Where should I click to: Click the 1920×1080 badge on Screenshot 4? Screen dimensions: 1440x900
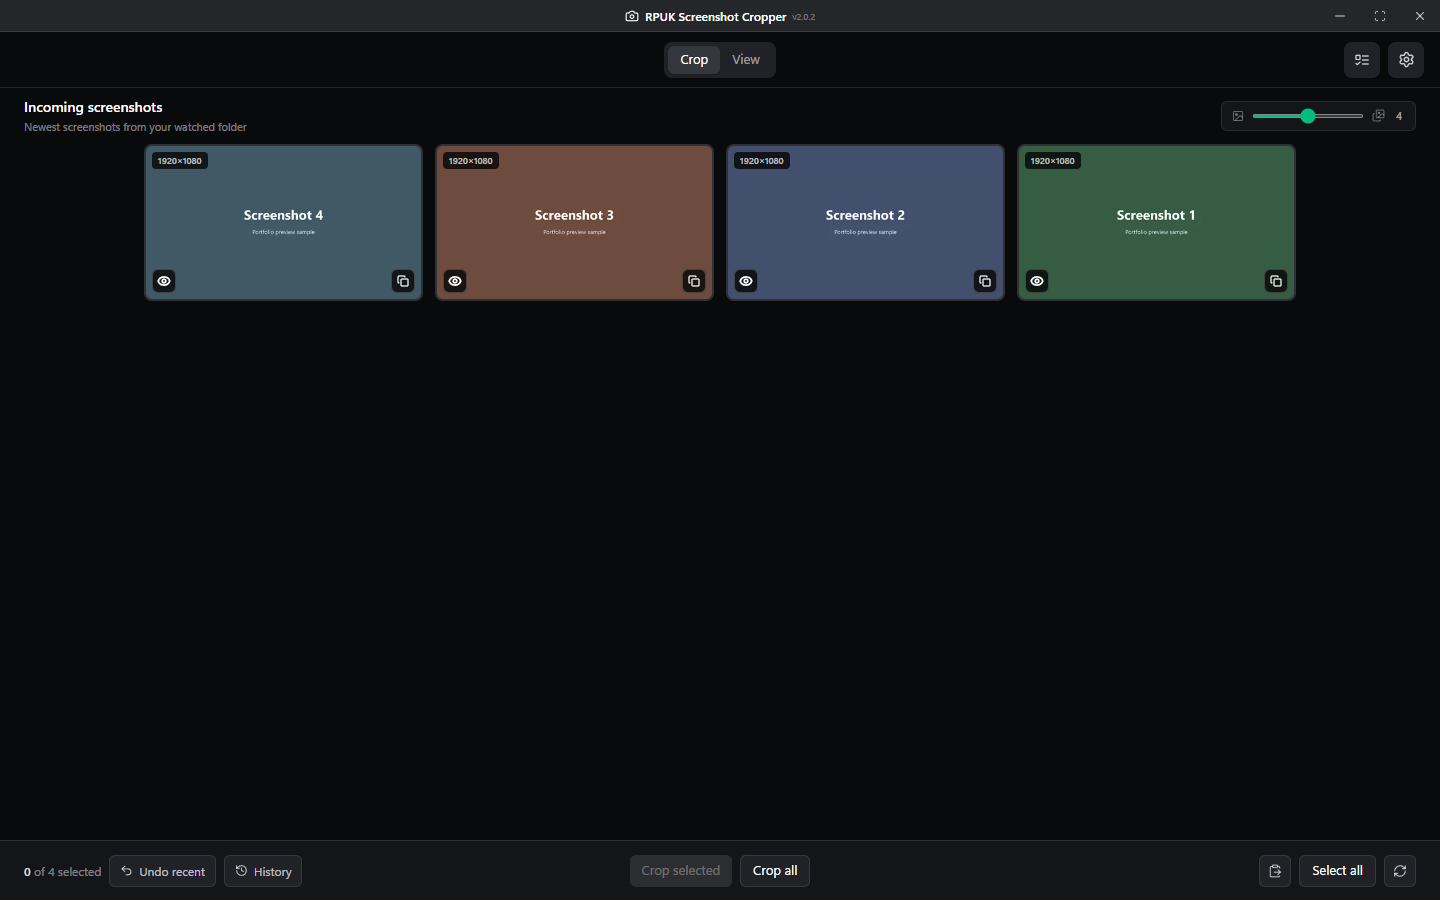180,161
